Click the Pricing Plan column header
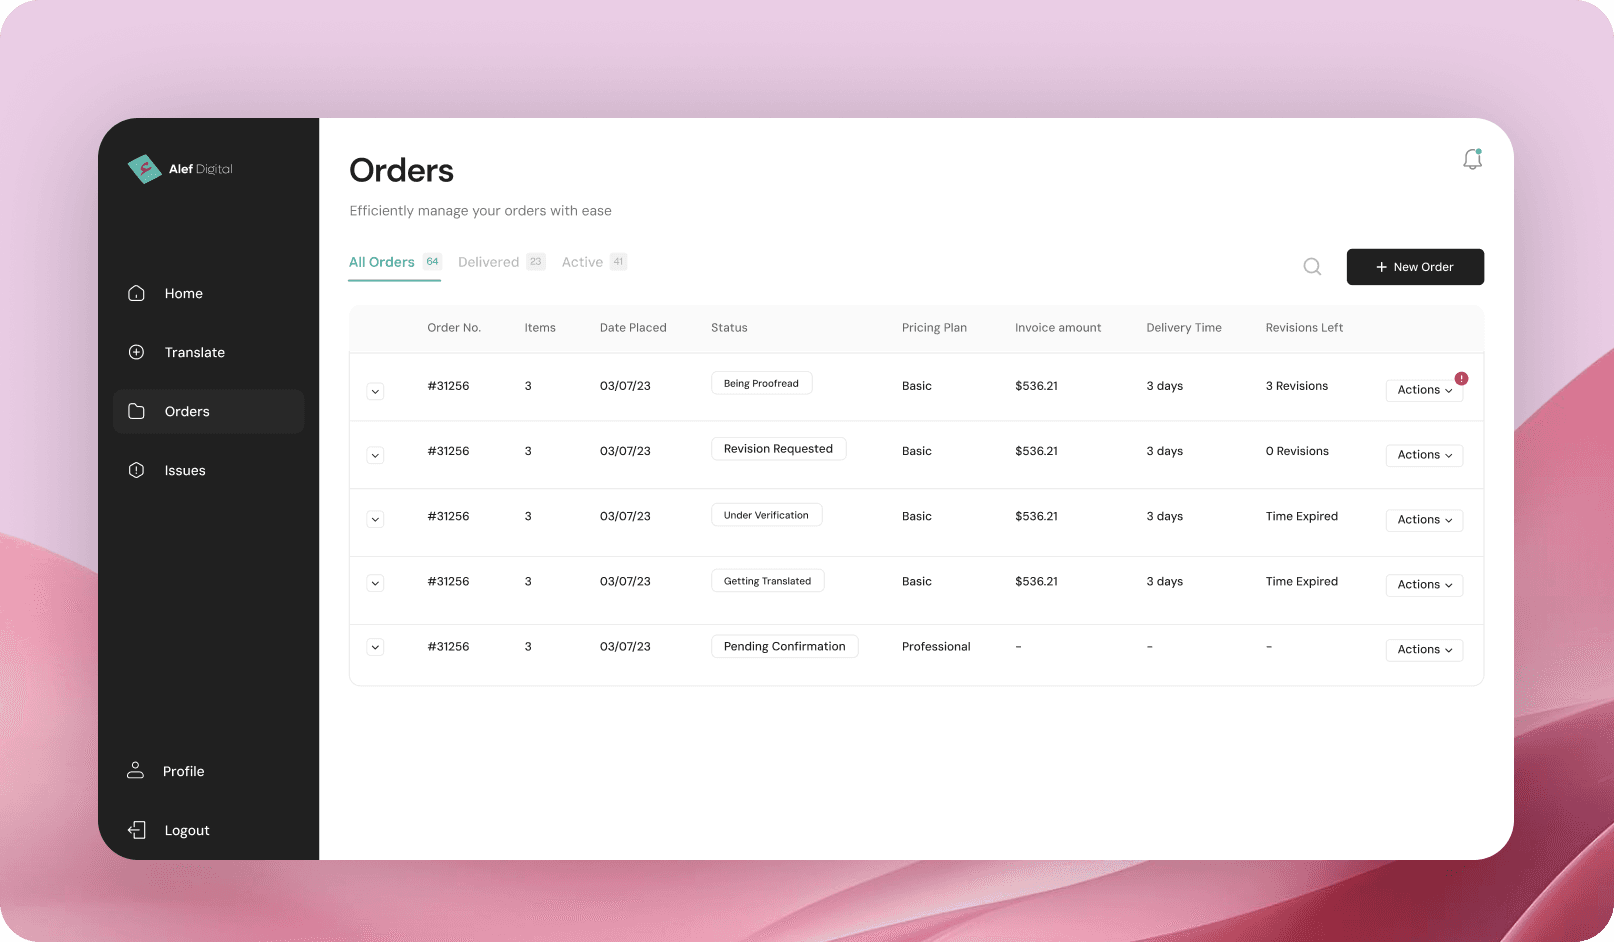The height and width of the screenshot is (942, 1614). (934, 328)
